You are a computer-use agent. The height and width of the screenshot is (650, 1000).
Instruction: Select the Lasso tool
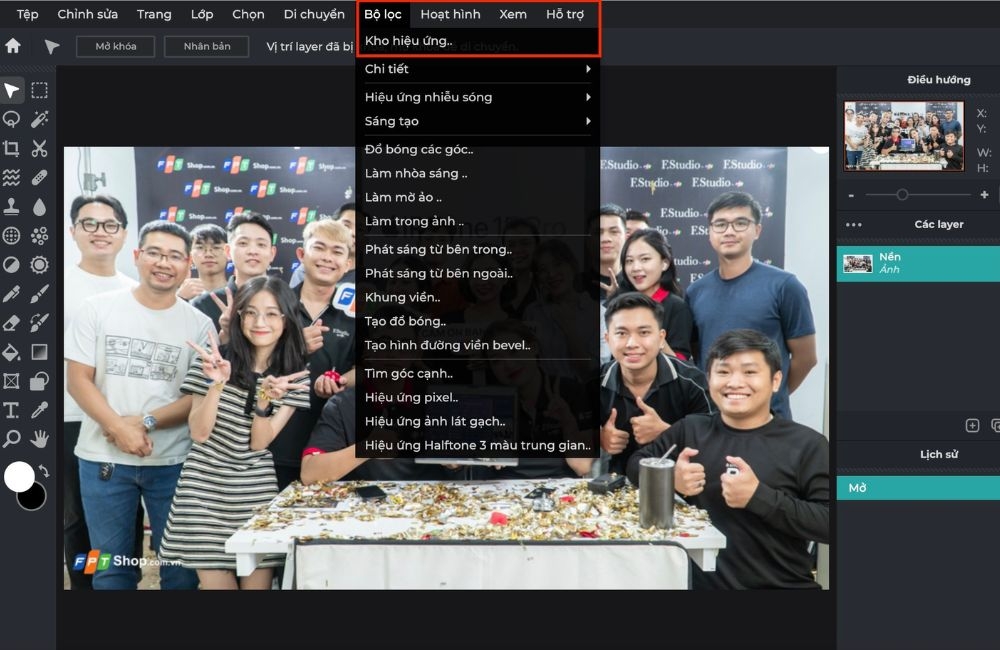[x=13, y=120]
